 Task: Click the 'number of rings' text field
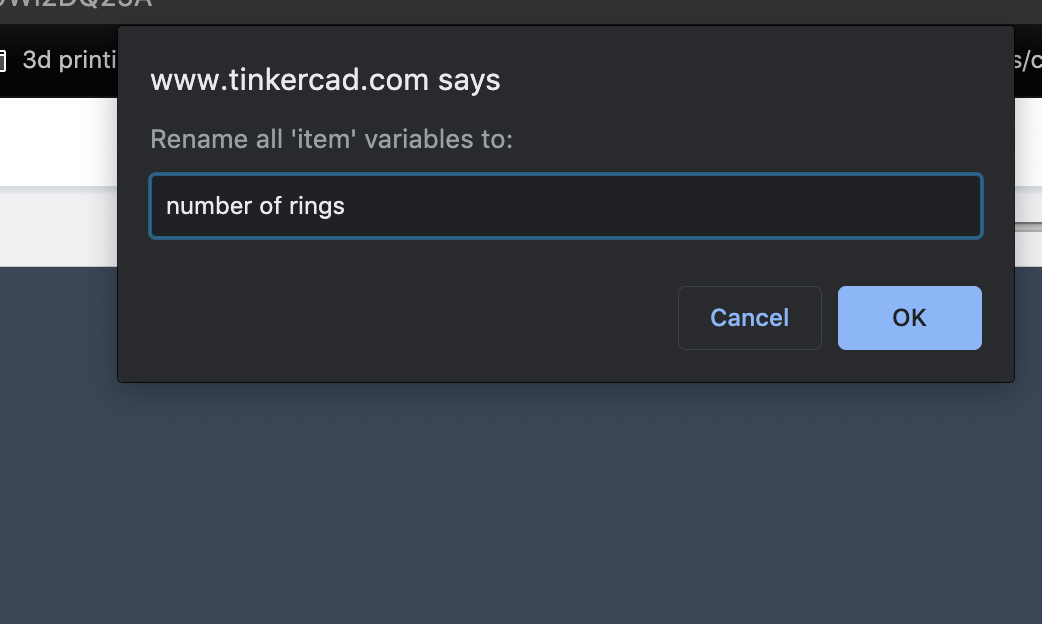click(x=565, y=206)
